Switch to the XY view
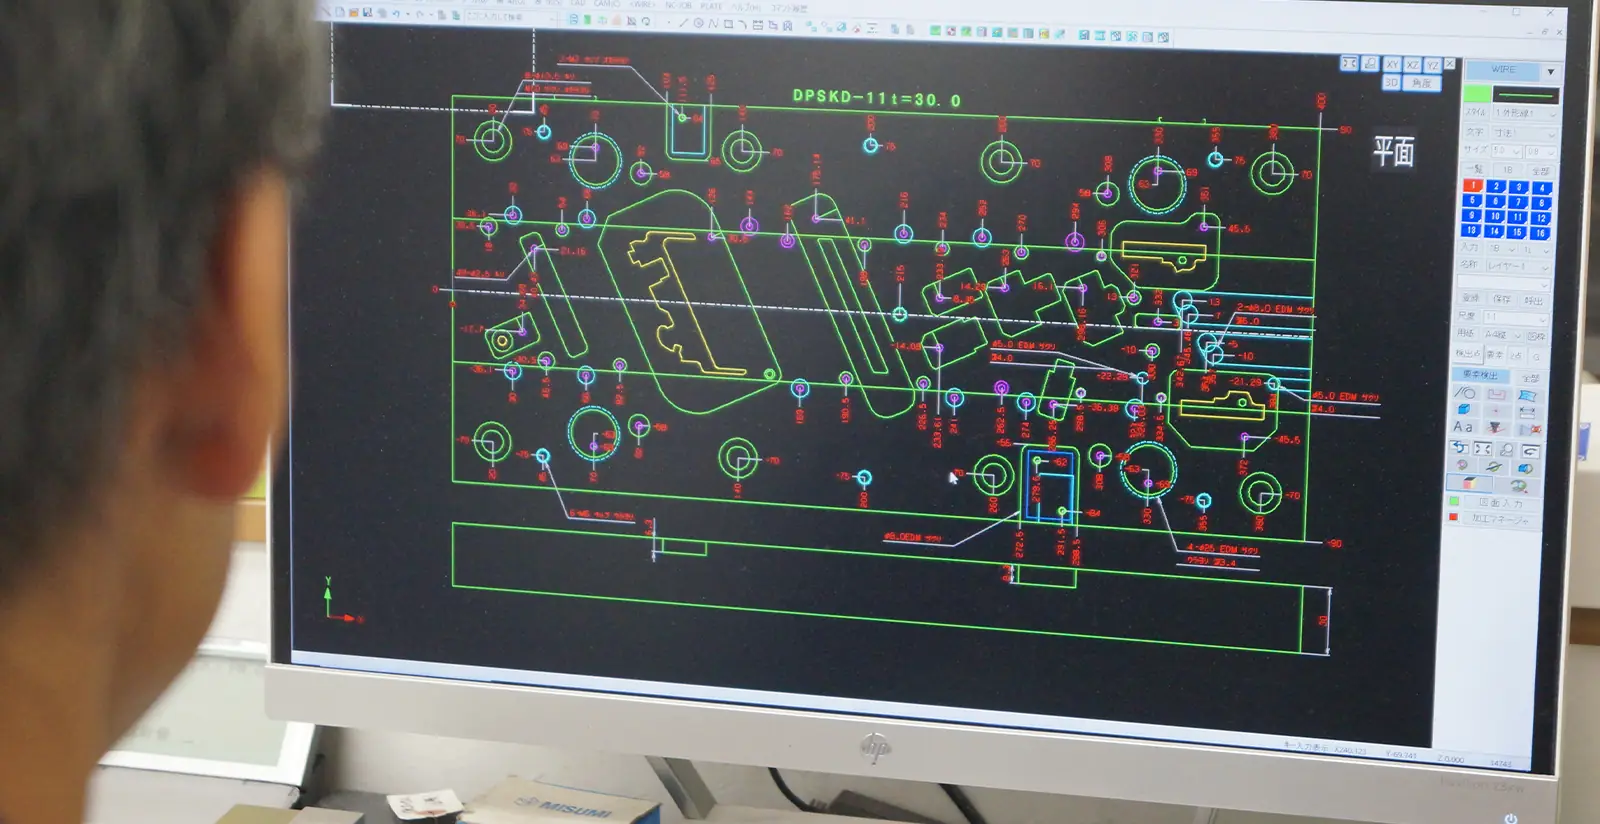Viewport: 1600px width, 824px height. click(1391, 64)
